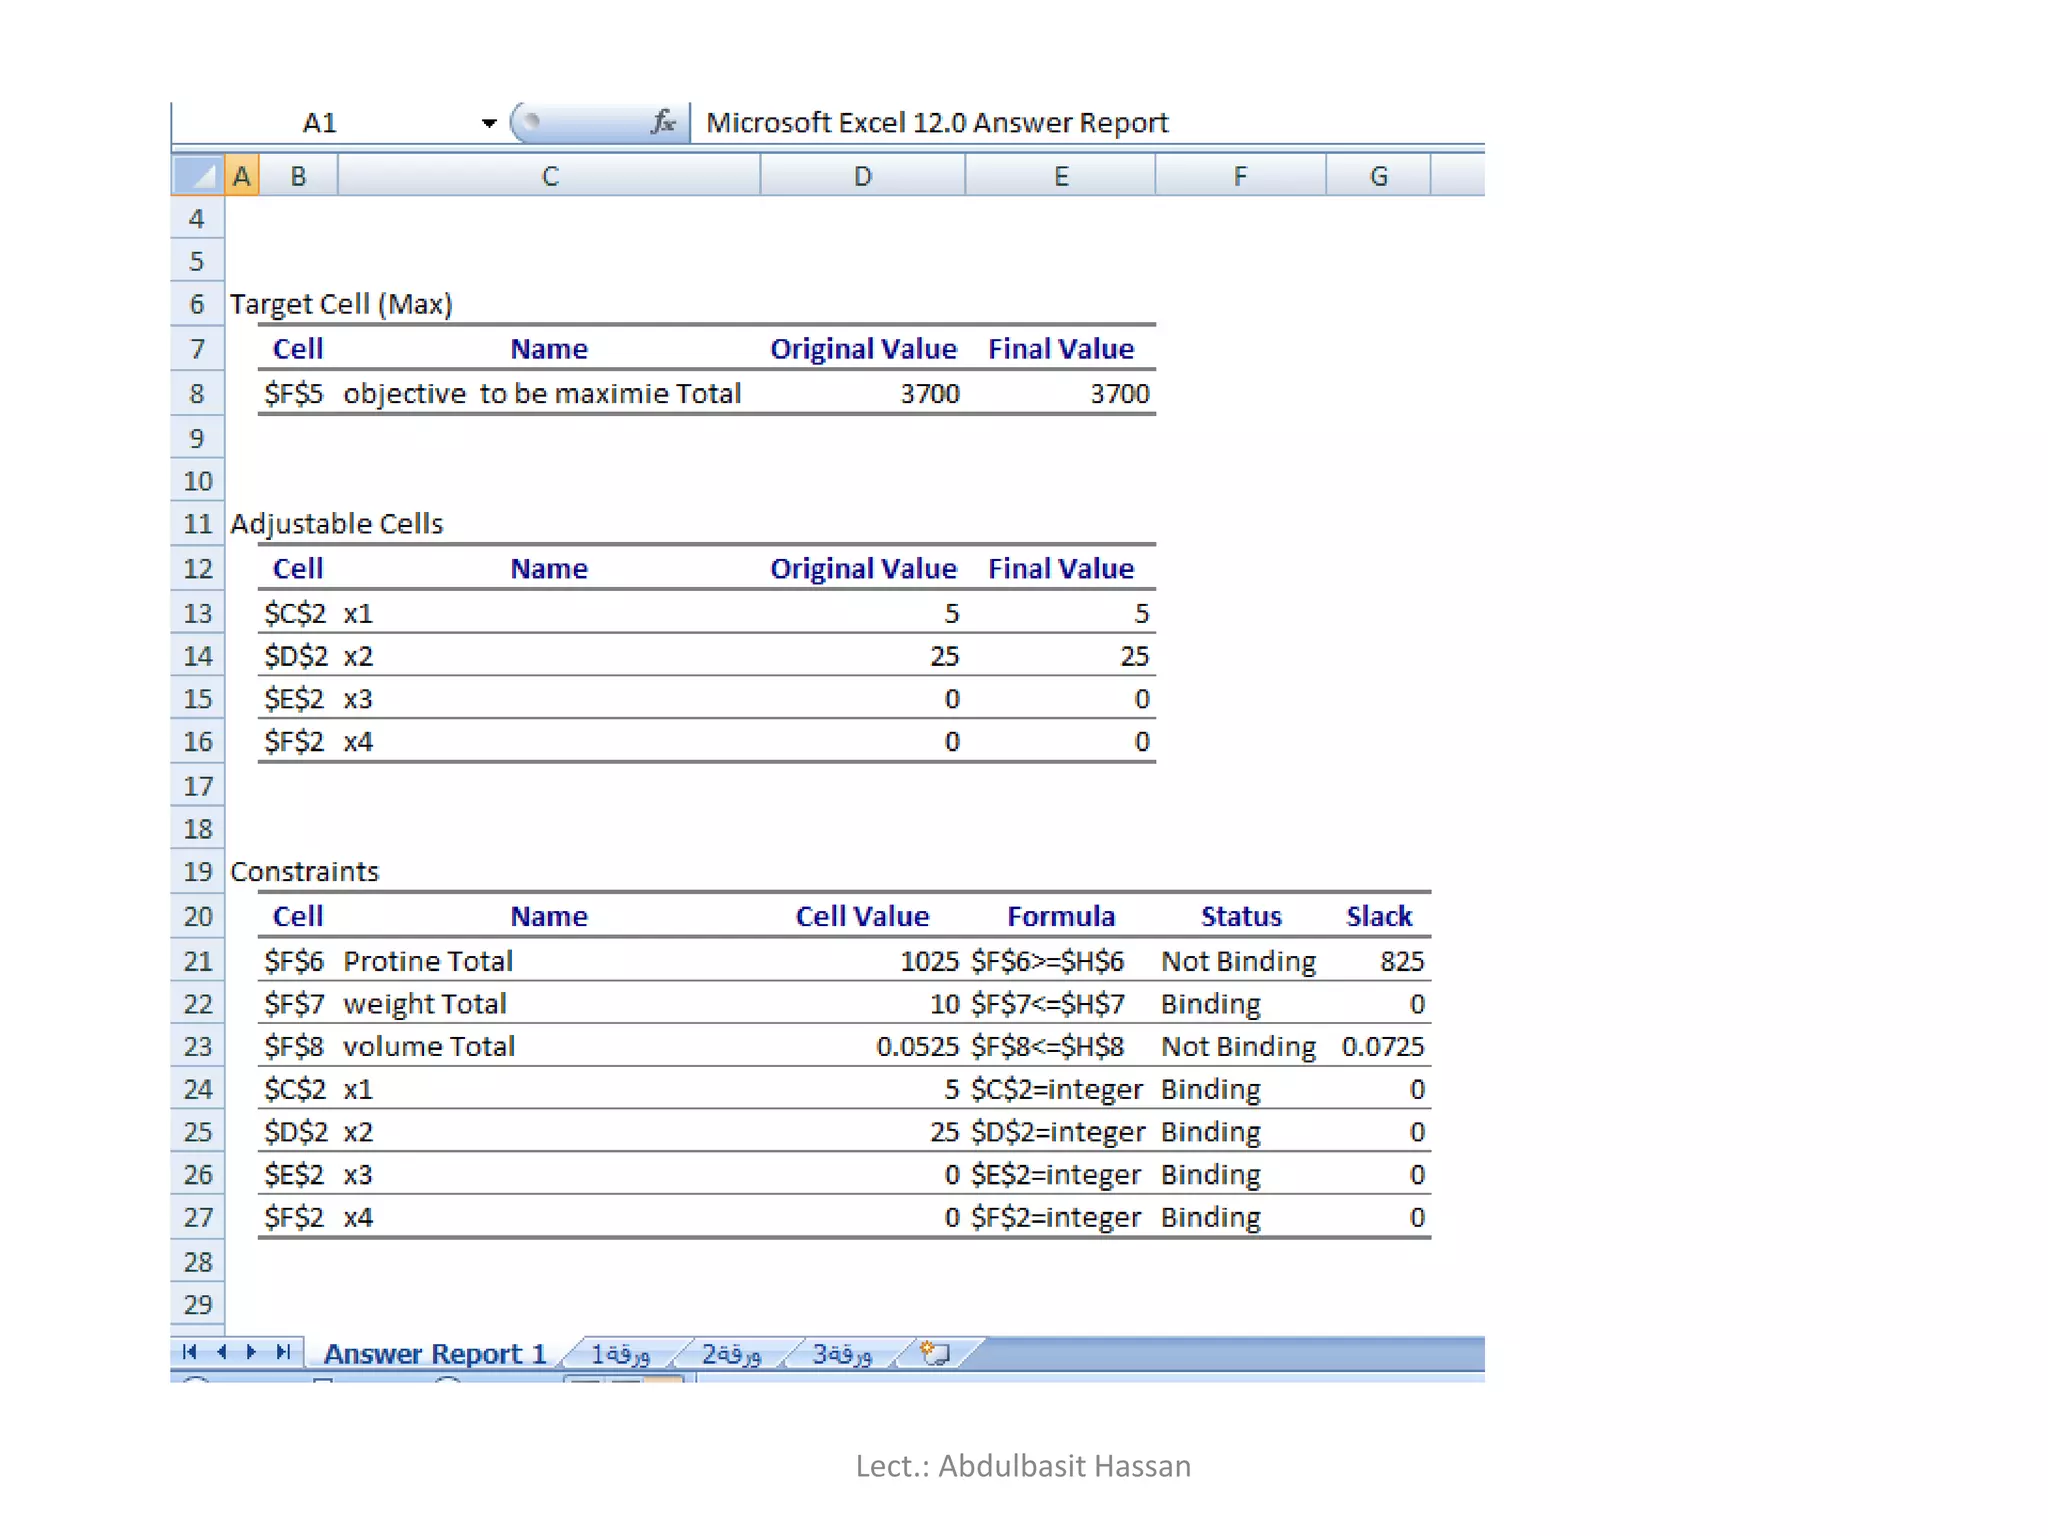Click the previous sheet navigation arrow
The height and width of the screenshot is (1536, 2048).
[221, 1352]
